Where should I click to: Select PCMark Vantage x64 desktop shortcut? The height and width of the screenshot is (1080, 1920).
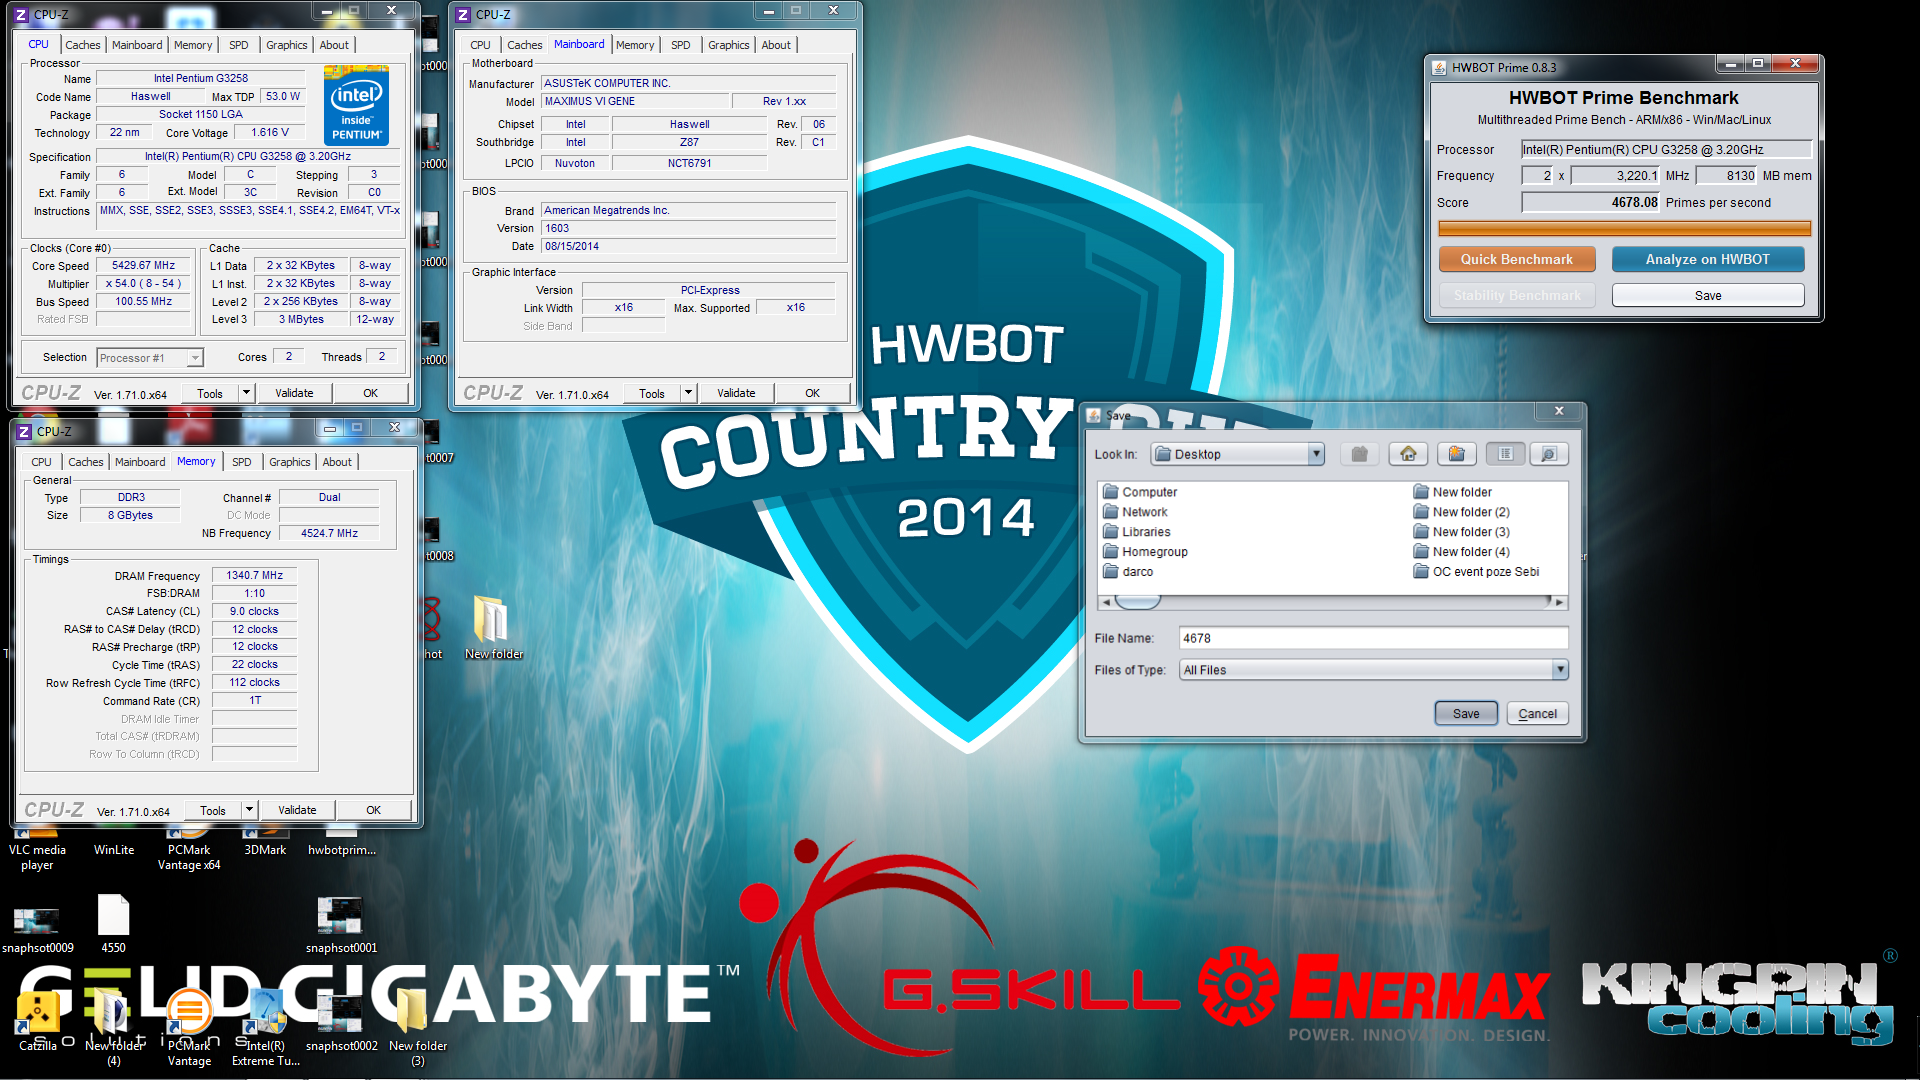[x=189, y=848]
